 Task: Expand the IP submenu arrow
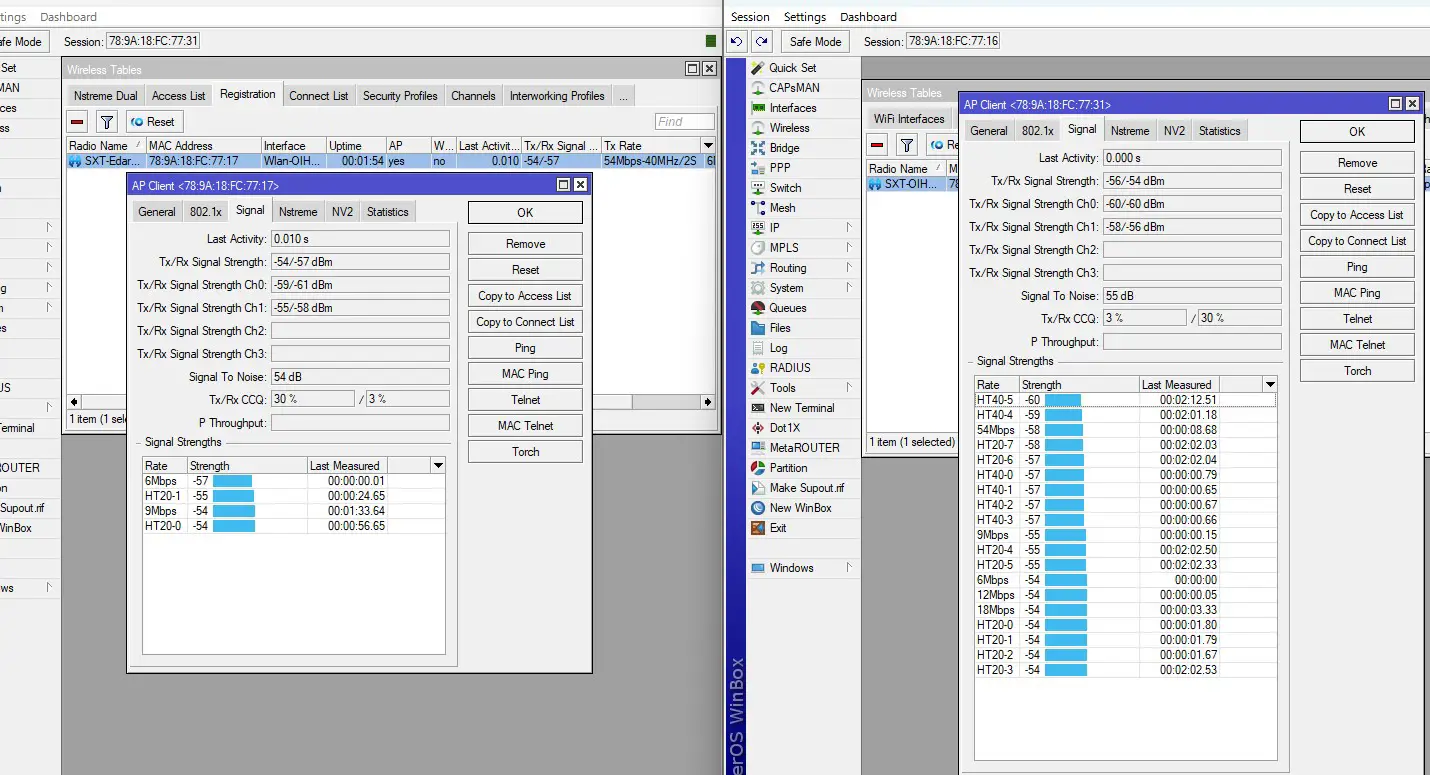(x=849, y=228)
